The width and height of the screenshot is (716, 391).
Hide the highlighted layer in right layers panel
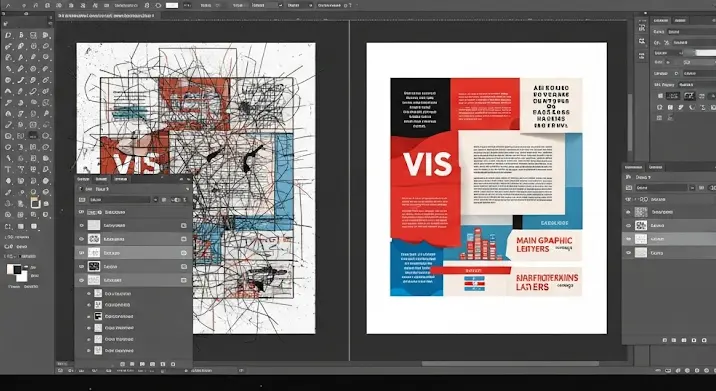pos(628,239)
